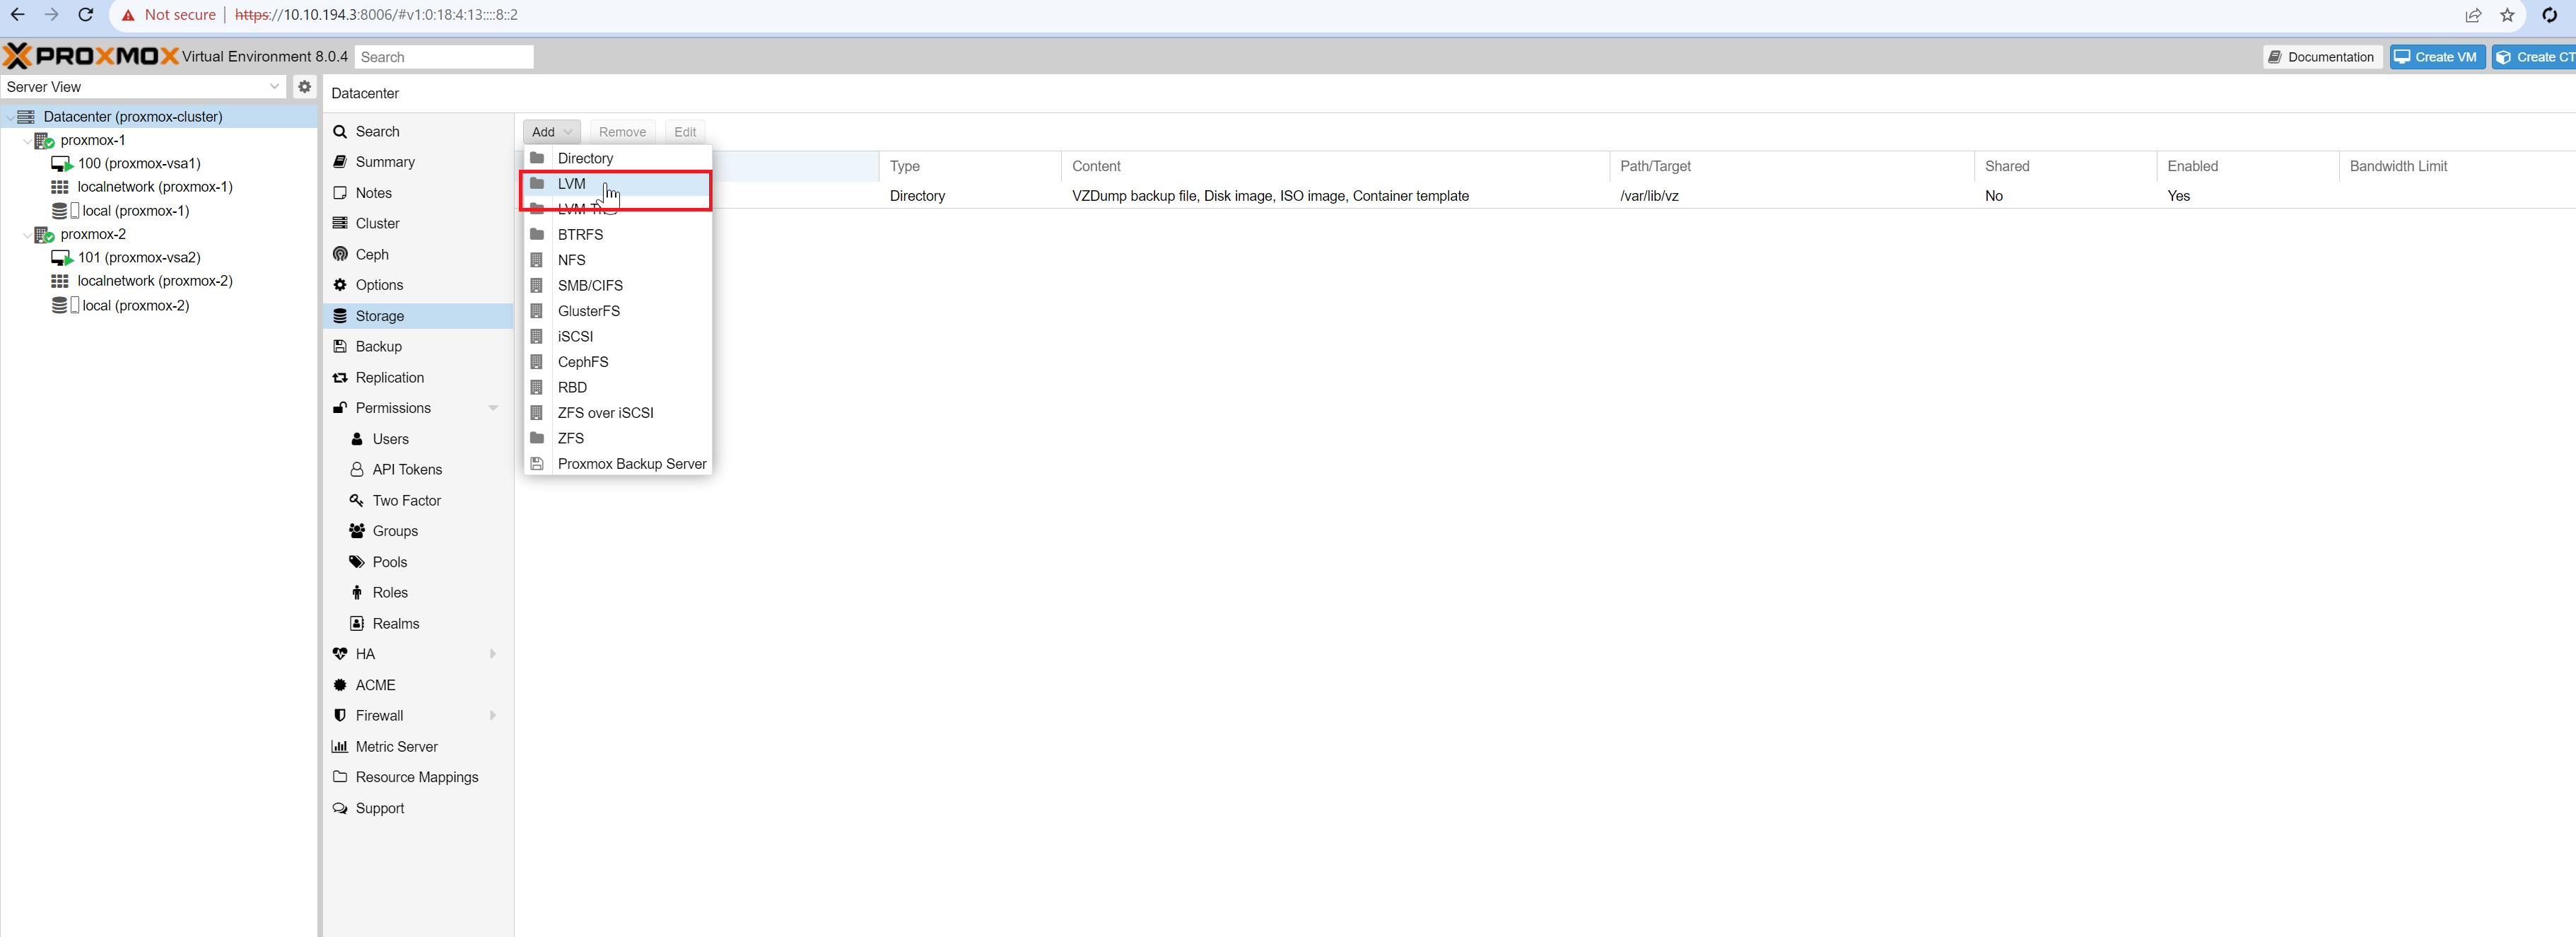Collapse the Permissions submenu arrow

tap(493, 408)
